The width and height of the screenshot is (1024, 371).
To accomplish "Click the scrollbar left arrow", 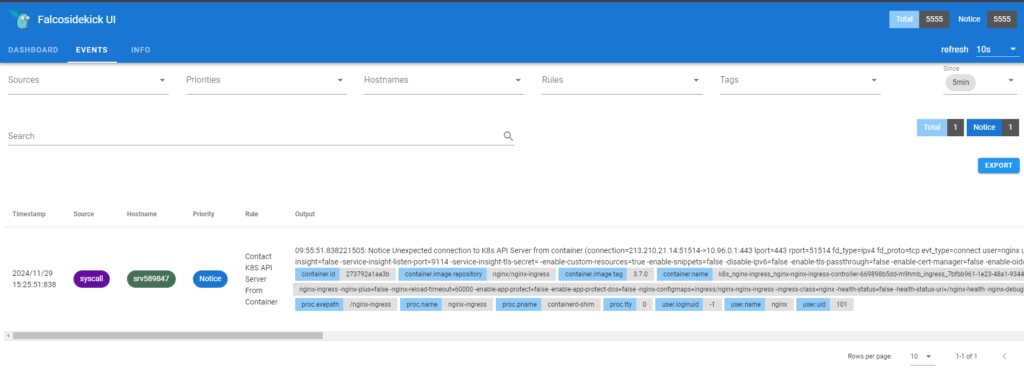I will (7, 335).
